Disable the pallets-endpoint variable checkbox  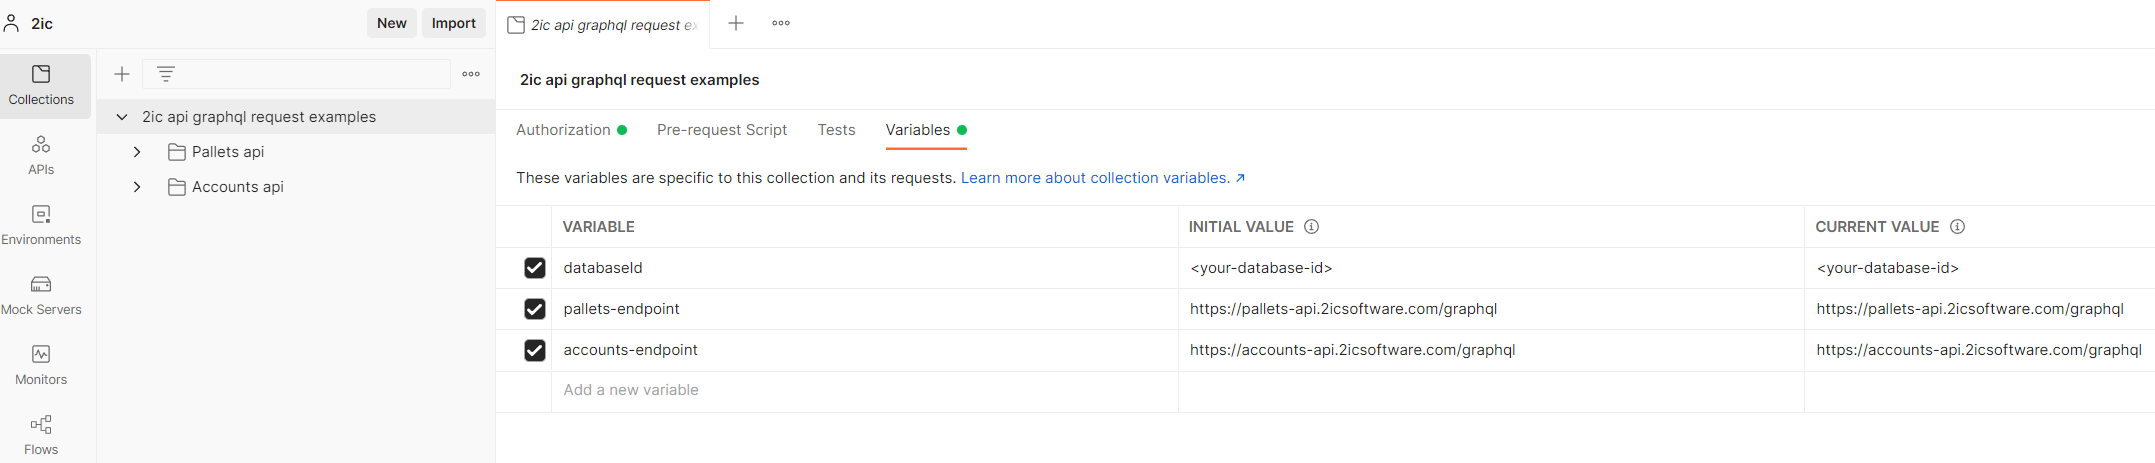(x=535, y=309)
